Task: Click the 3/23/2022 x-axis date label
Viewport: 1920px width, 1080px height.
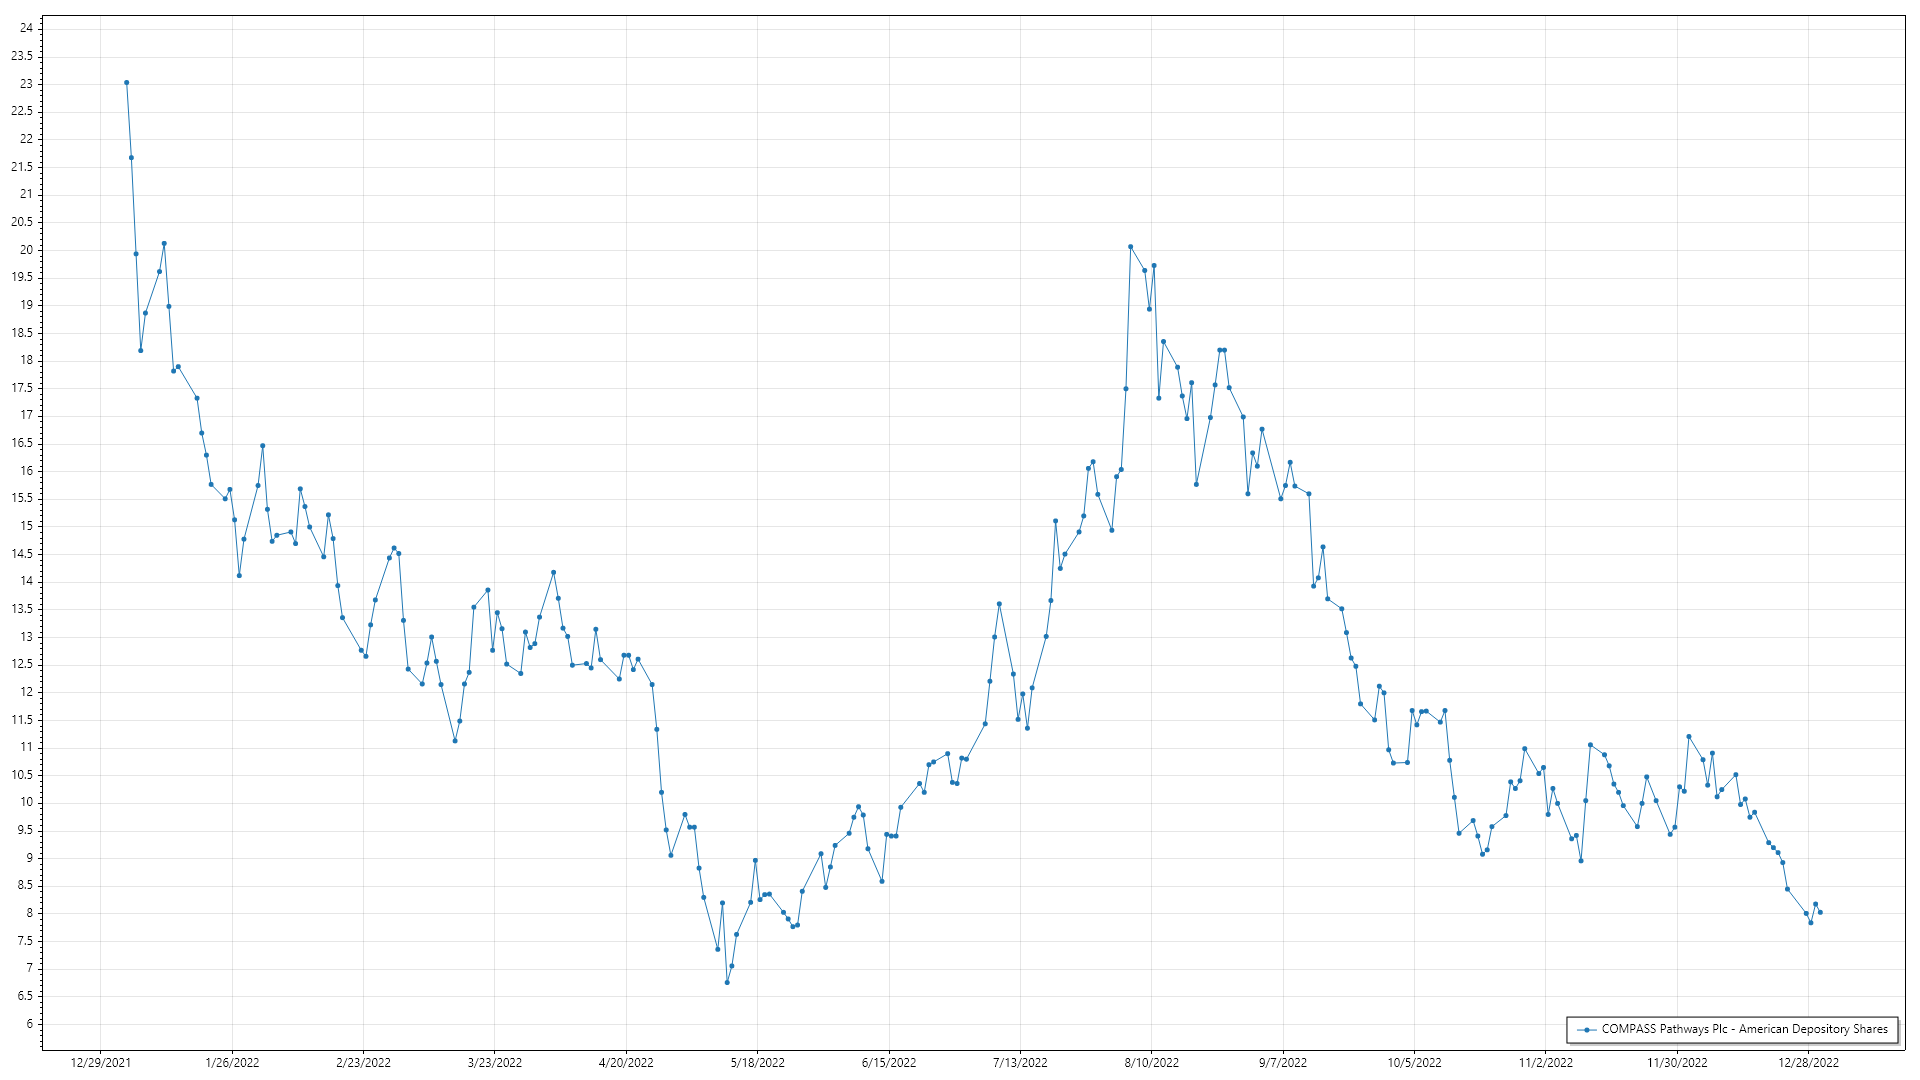Action: 495,1062
